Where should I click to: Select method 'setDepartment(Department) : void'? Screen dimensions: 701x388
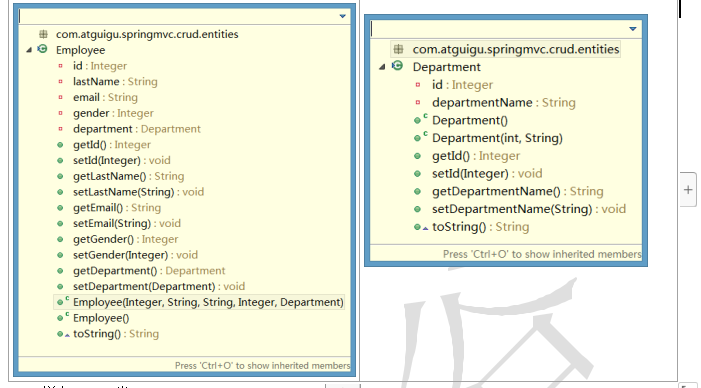click(159, 286)
